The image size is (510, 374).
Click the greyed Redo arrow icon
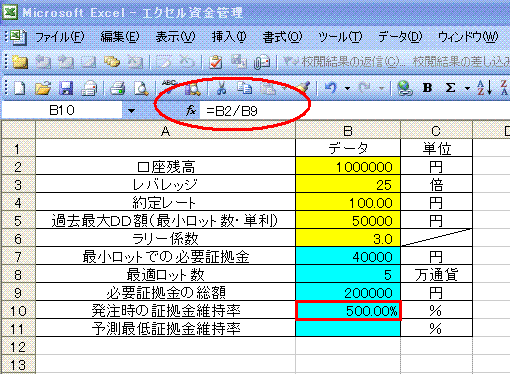[x=365, y=88]
